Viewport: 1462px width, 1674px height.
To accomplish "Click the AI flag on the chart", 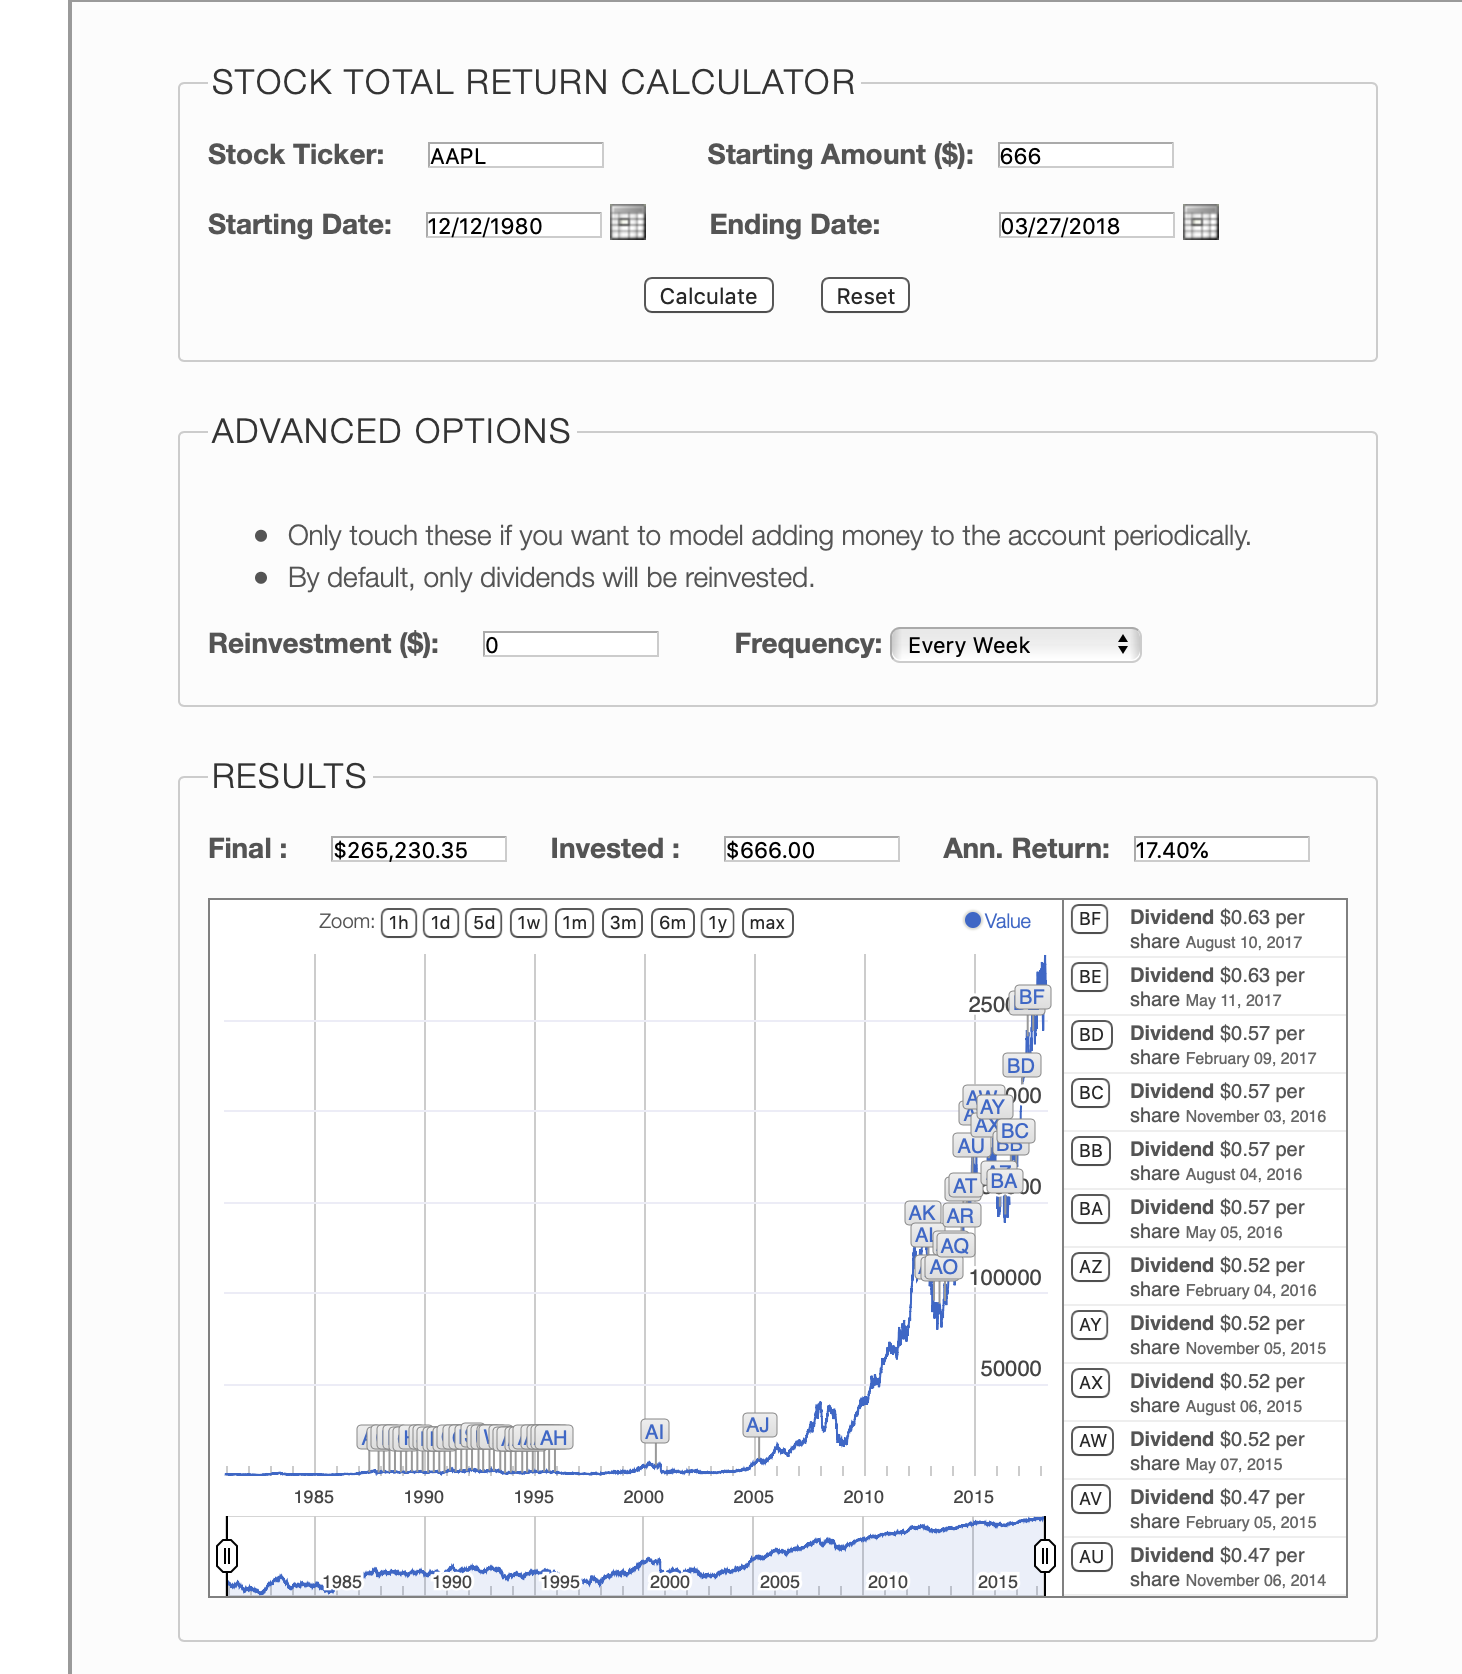I will click(x=655, y=1431).
